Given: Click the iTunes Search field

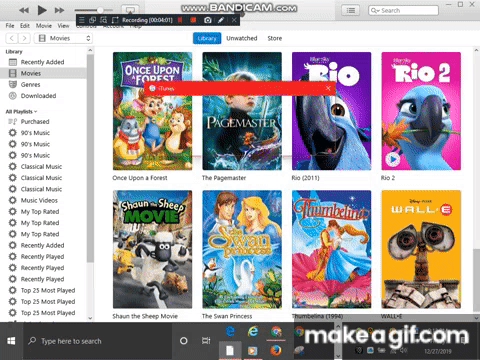Looking at the screenshot, I should point(403,10).
